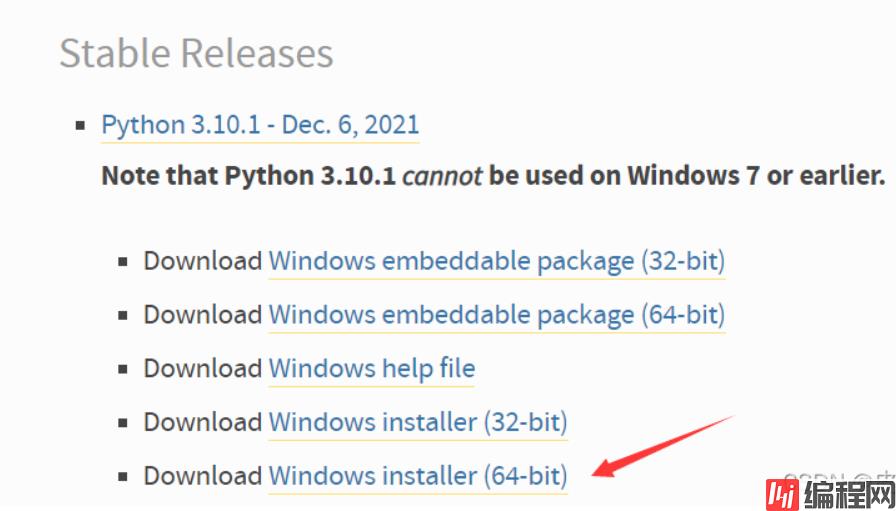Viewport: 896px width, 511px height.
Task: Click the Stable Releases heading
Action: (x=196, y=53)
